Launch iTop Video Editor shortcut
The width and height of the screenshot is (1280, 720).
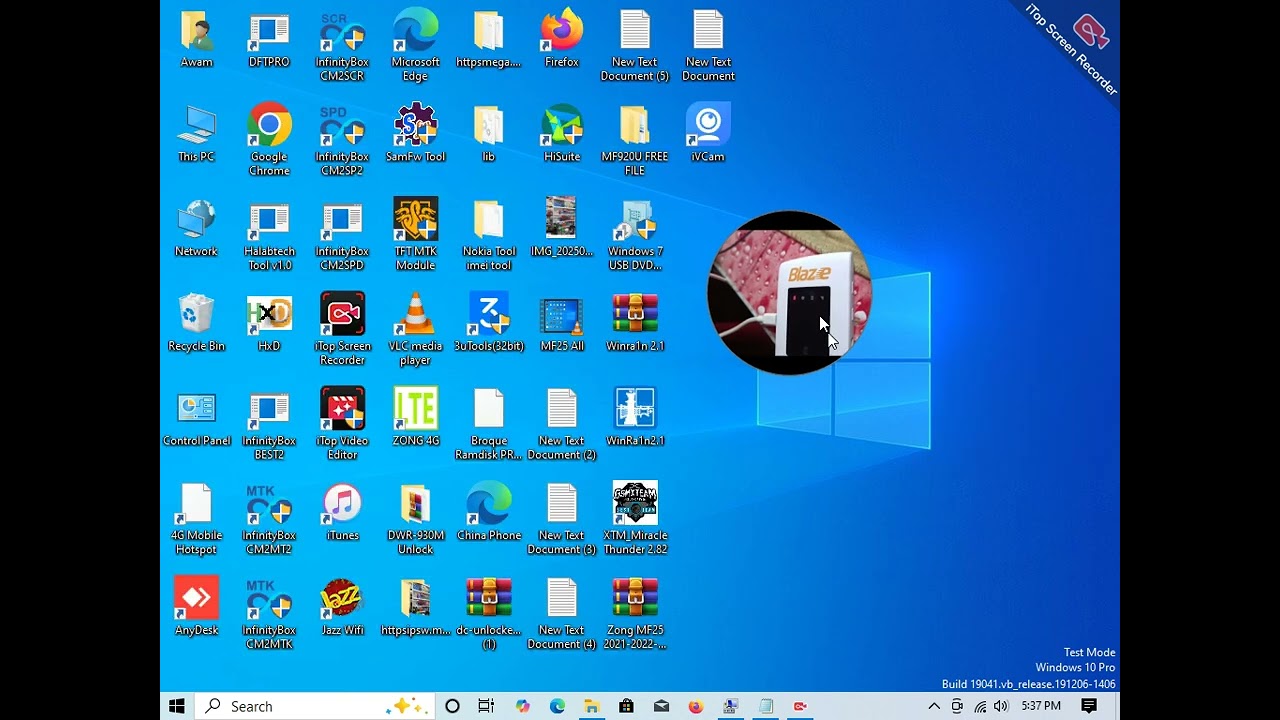point(342,425)
